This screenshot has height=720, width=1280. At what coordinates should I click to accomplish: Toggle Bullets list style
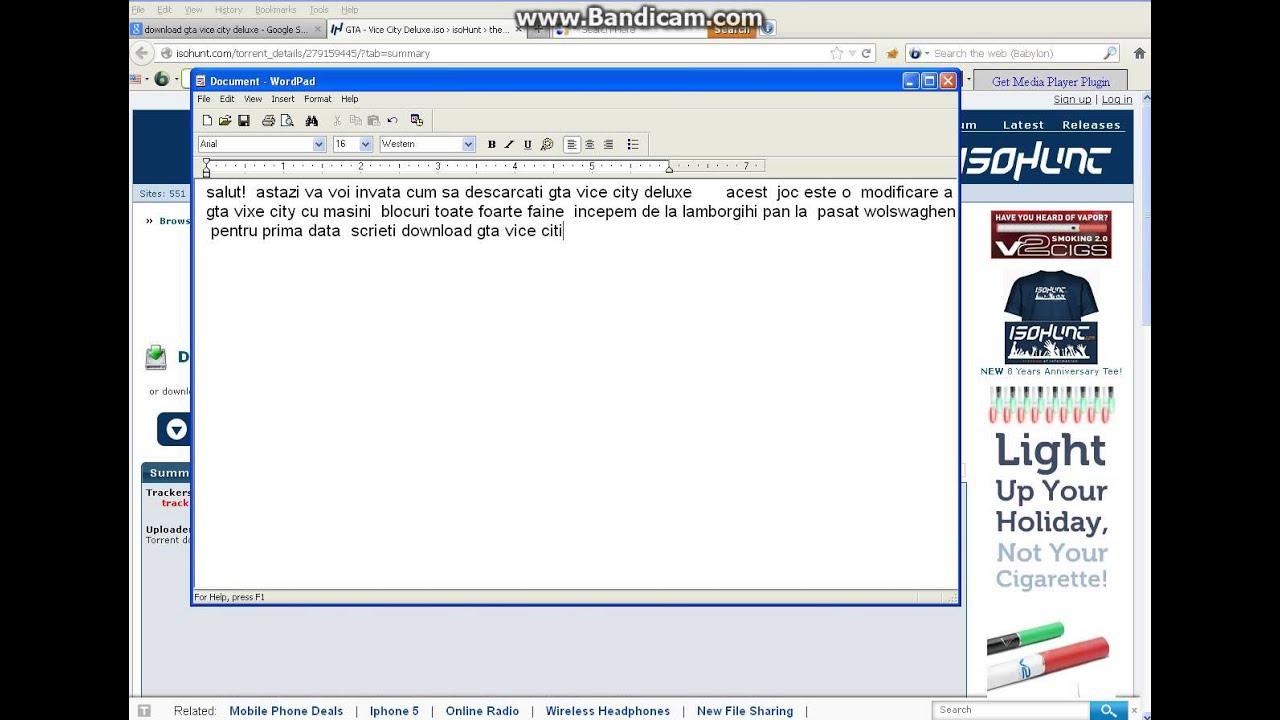(x=632, y=145)
